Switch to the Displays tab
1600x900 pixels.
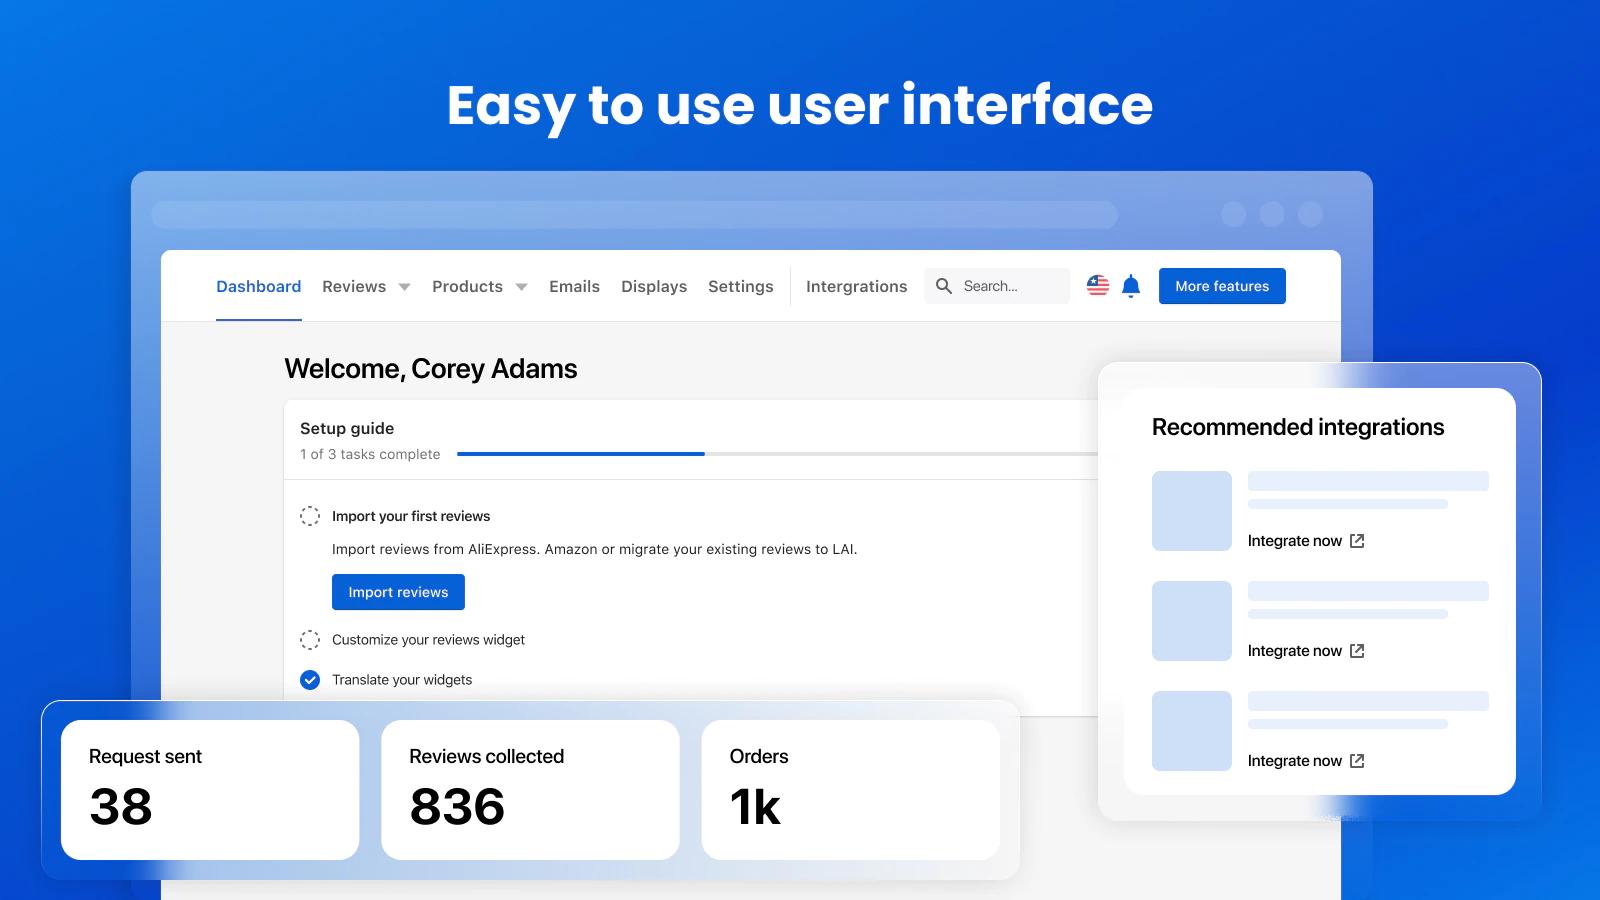(654, 286)
